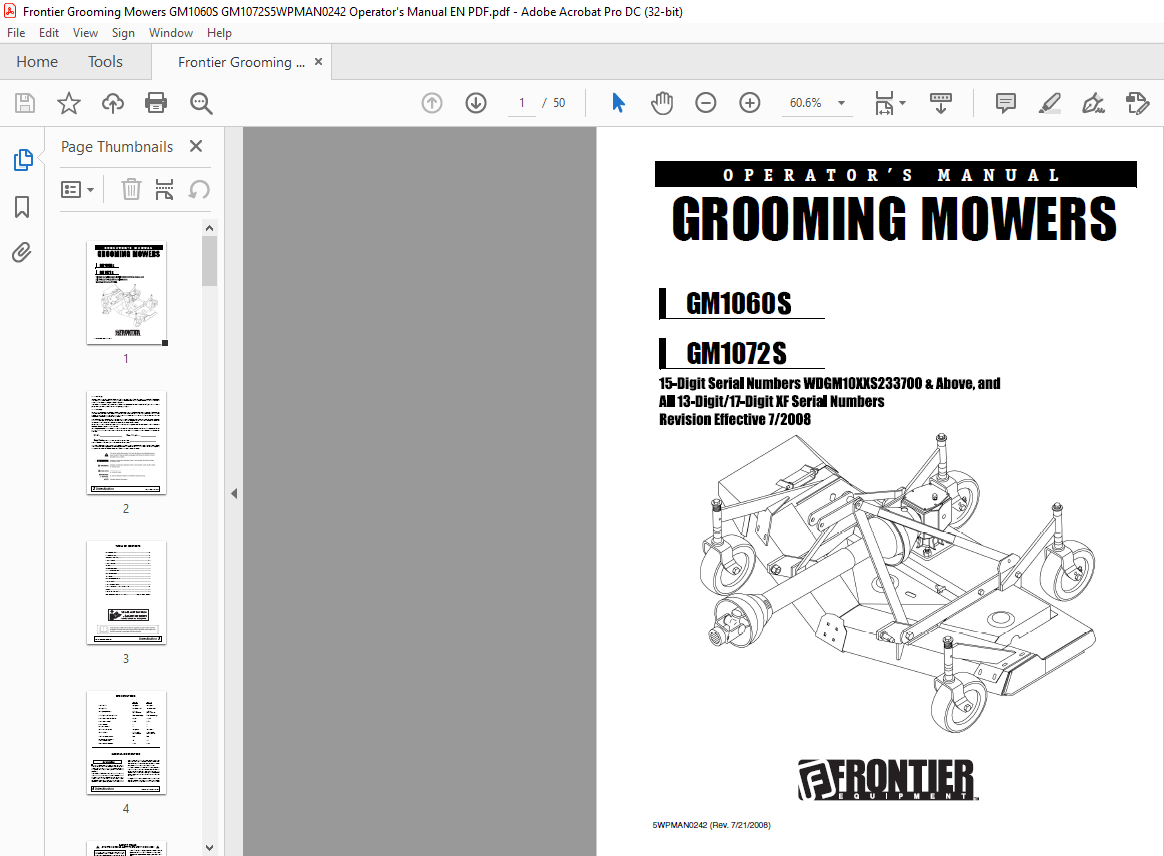The width and height of the screenshot is (1164, 856).
Task: Go to next page arrow
Action: (x=476, y=102)
